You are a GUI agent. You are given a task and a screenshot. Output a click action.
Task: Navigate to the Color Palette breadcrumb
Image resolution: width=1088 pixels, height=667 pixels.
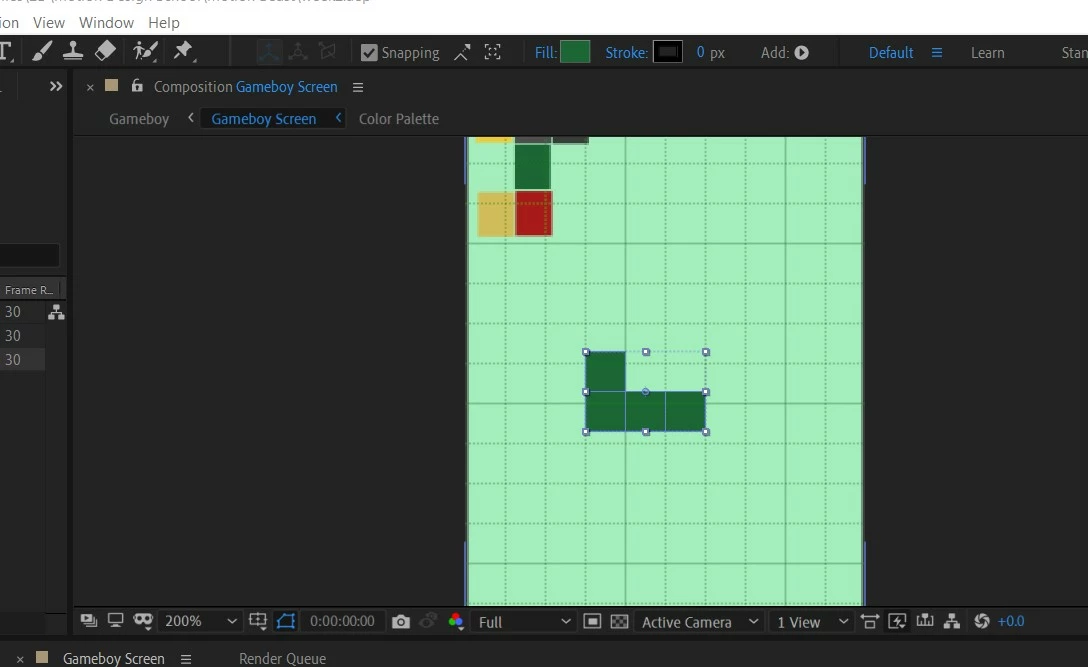click(x=398, y=119)
